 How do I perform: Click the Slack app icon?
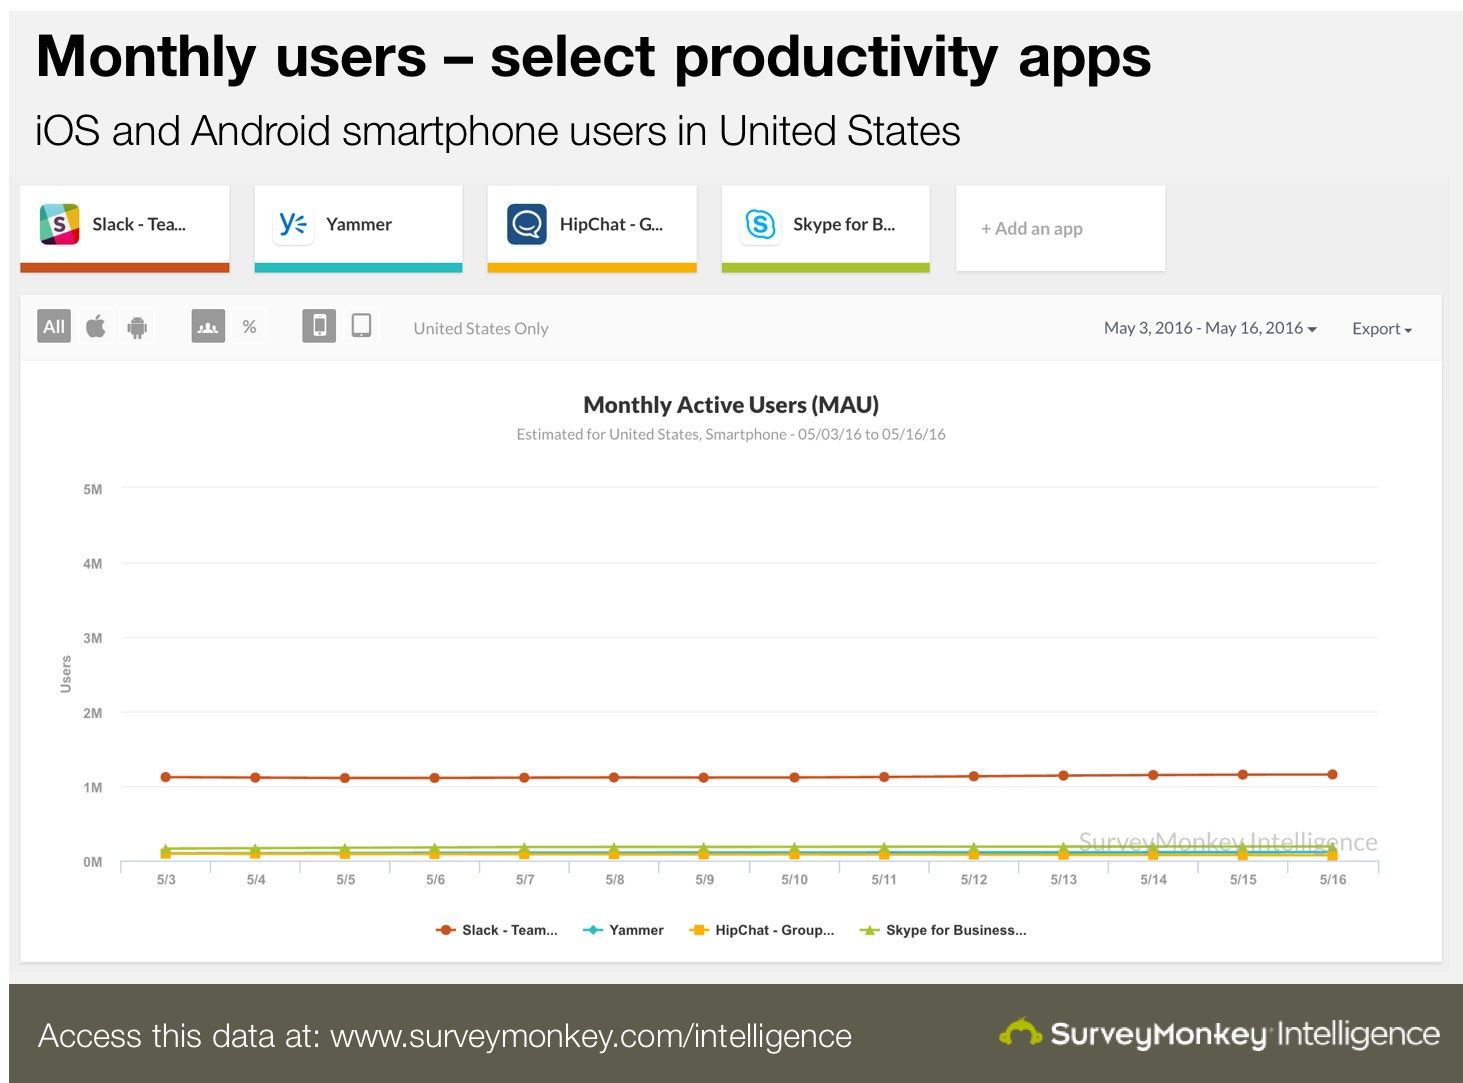[59, 223]
